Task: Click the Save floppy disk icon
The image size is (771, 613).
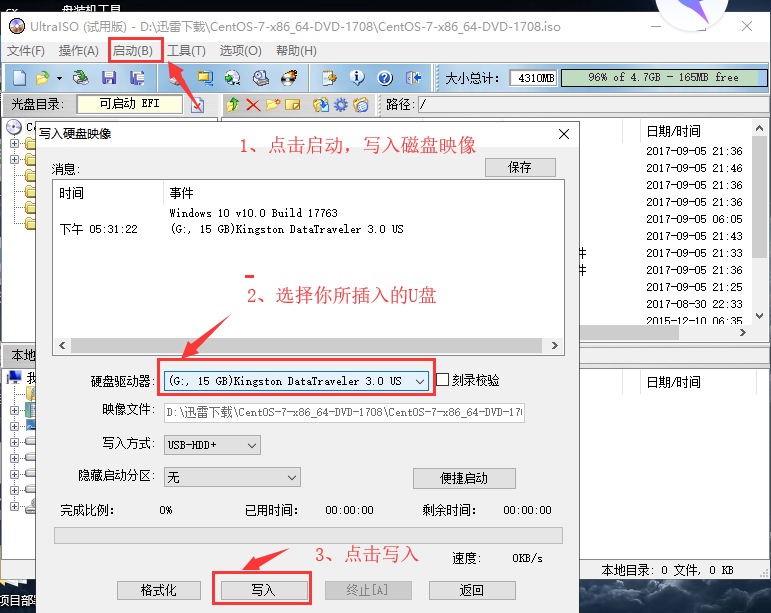Action: click(x=109, y=78)
